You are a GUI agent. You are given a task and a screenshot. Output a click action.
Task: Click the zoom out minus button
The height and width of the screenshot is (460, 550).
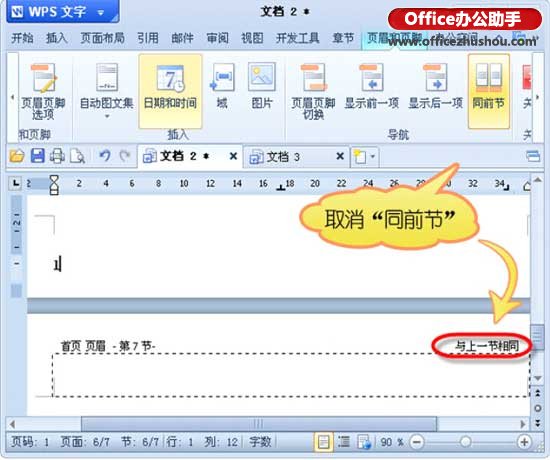[416, 442]
